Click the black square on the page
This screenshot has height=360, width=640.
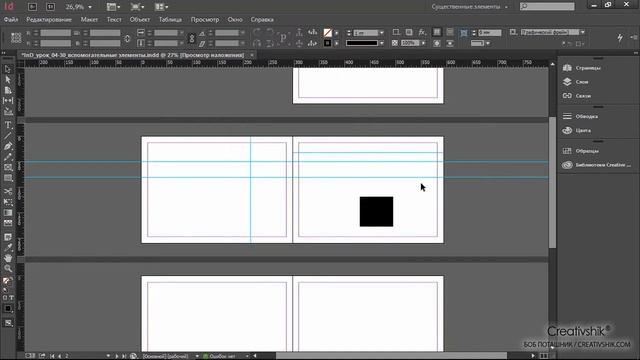tap(376, 211)
